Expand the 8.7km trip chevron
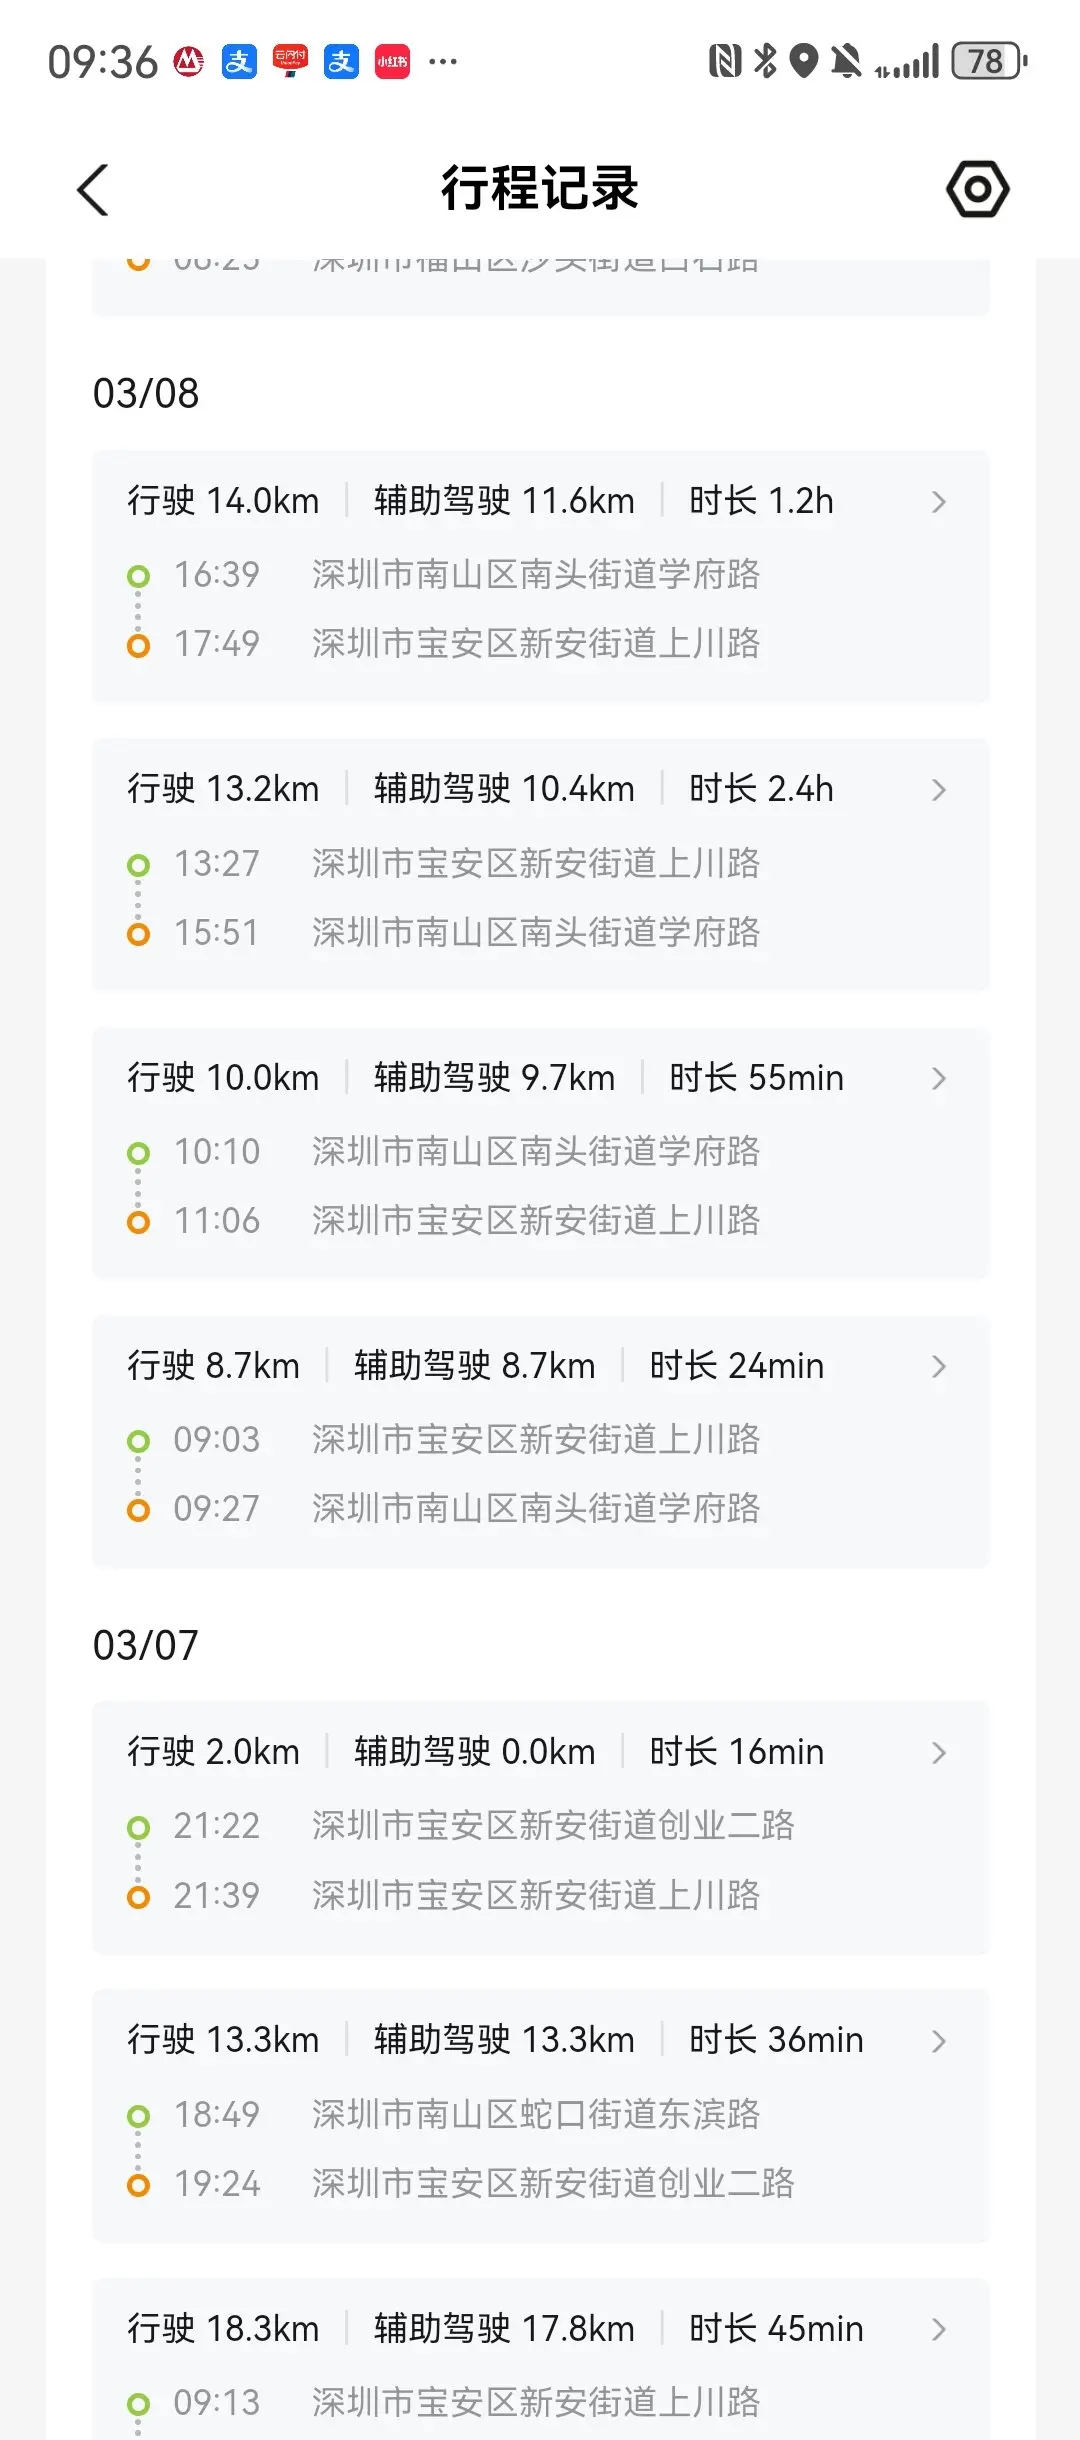 [938, 1366]
